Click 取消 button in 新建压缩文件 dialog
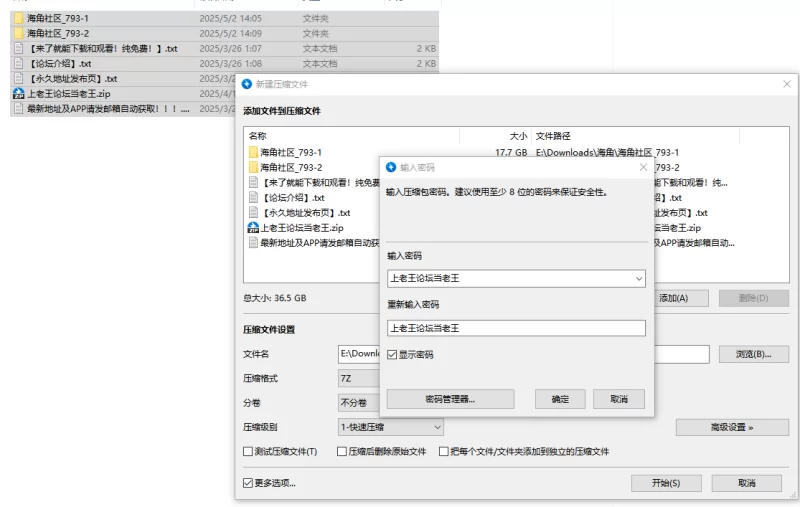 click(746, 483)
